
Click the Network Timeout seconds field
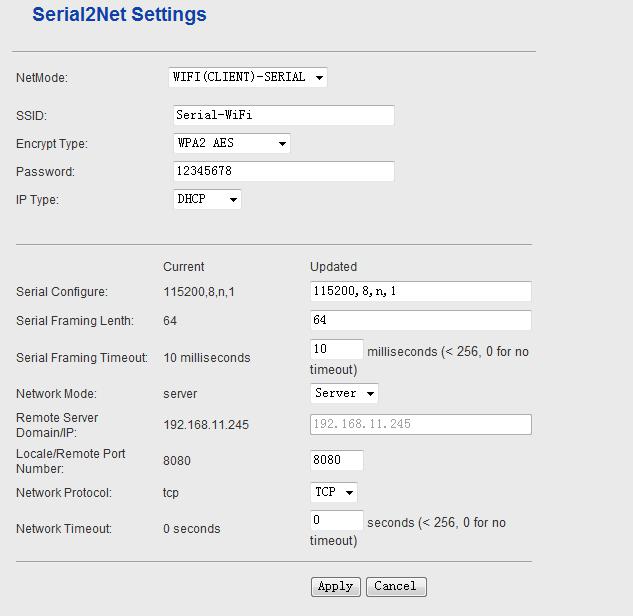tap(336, 521)
